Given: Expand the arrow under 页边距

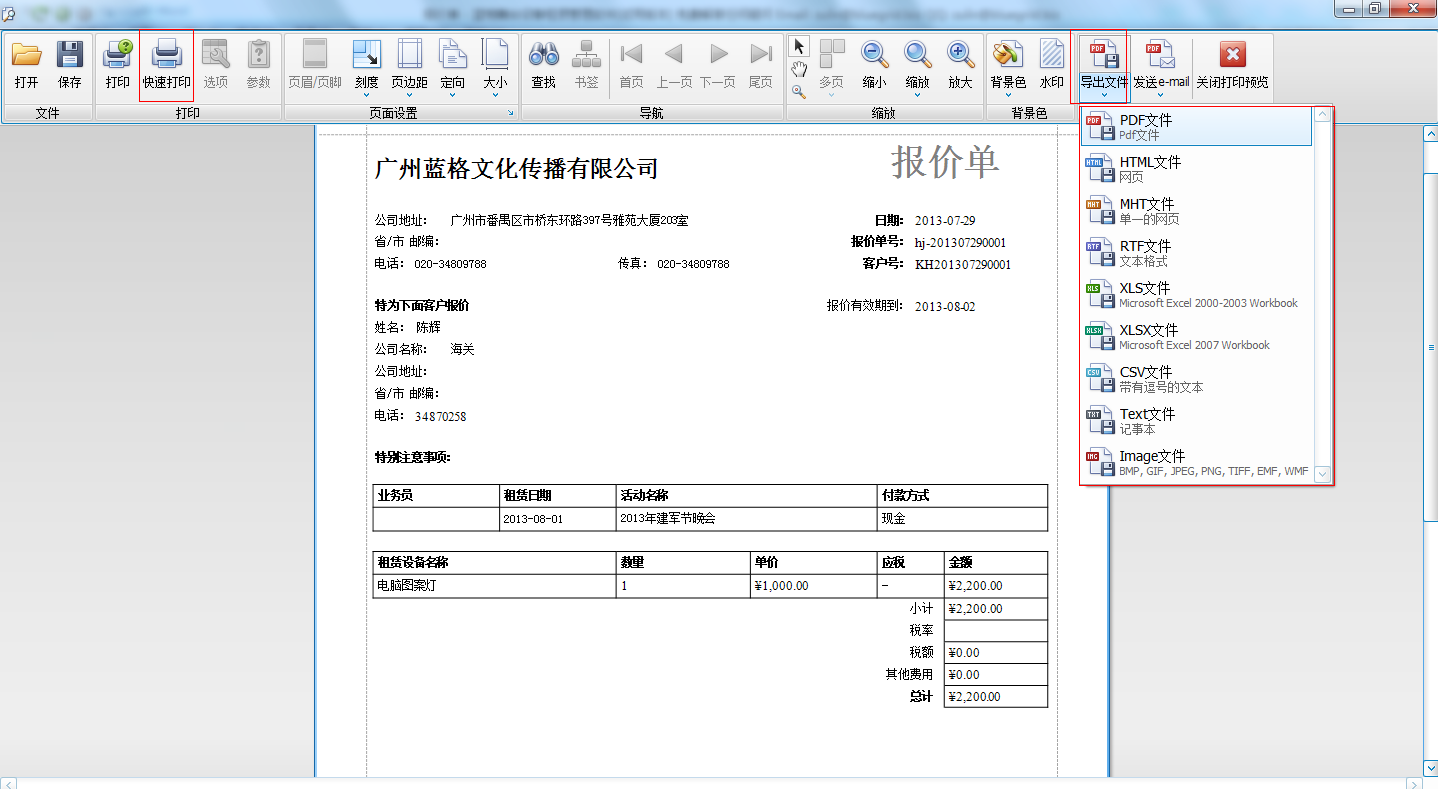Looking at the screenshot, I should pos(410,96).
